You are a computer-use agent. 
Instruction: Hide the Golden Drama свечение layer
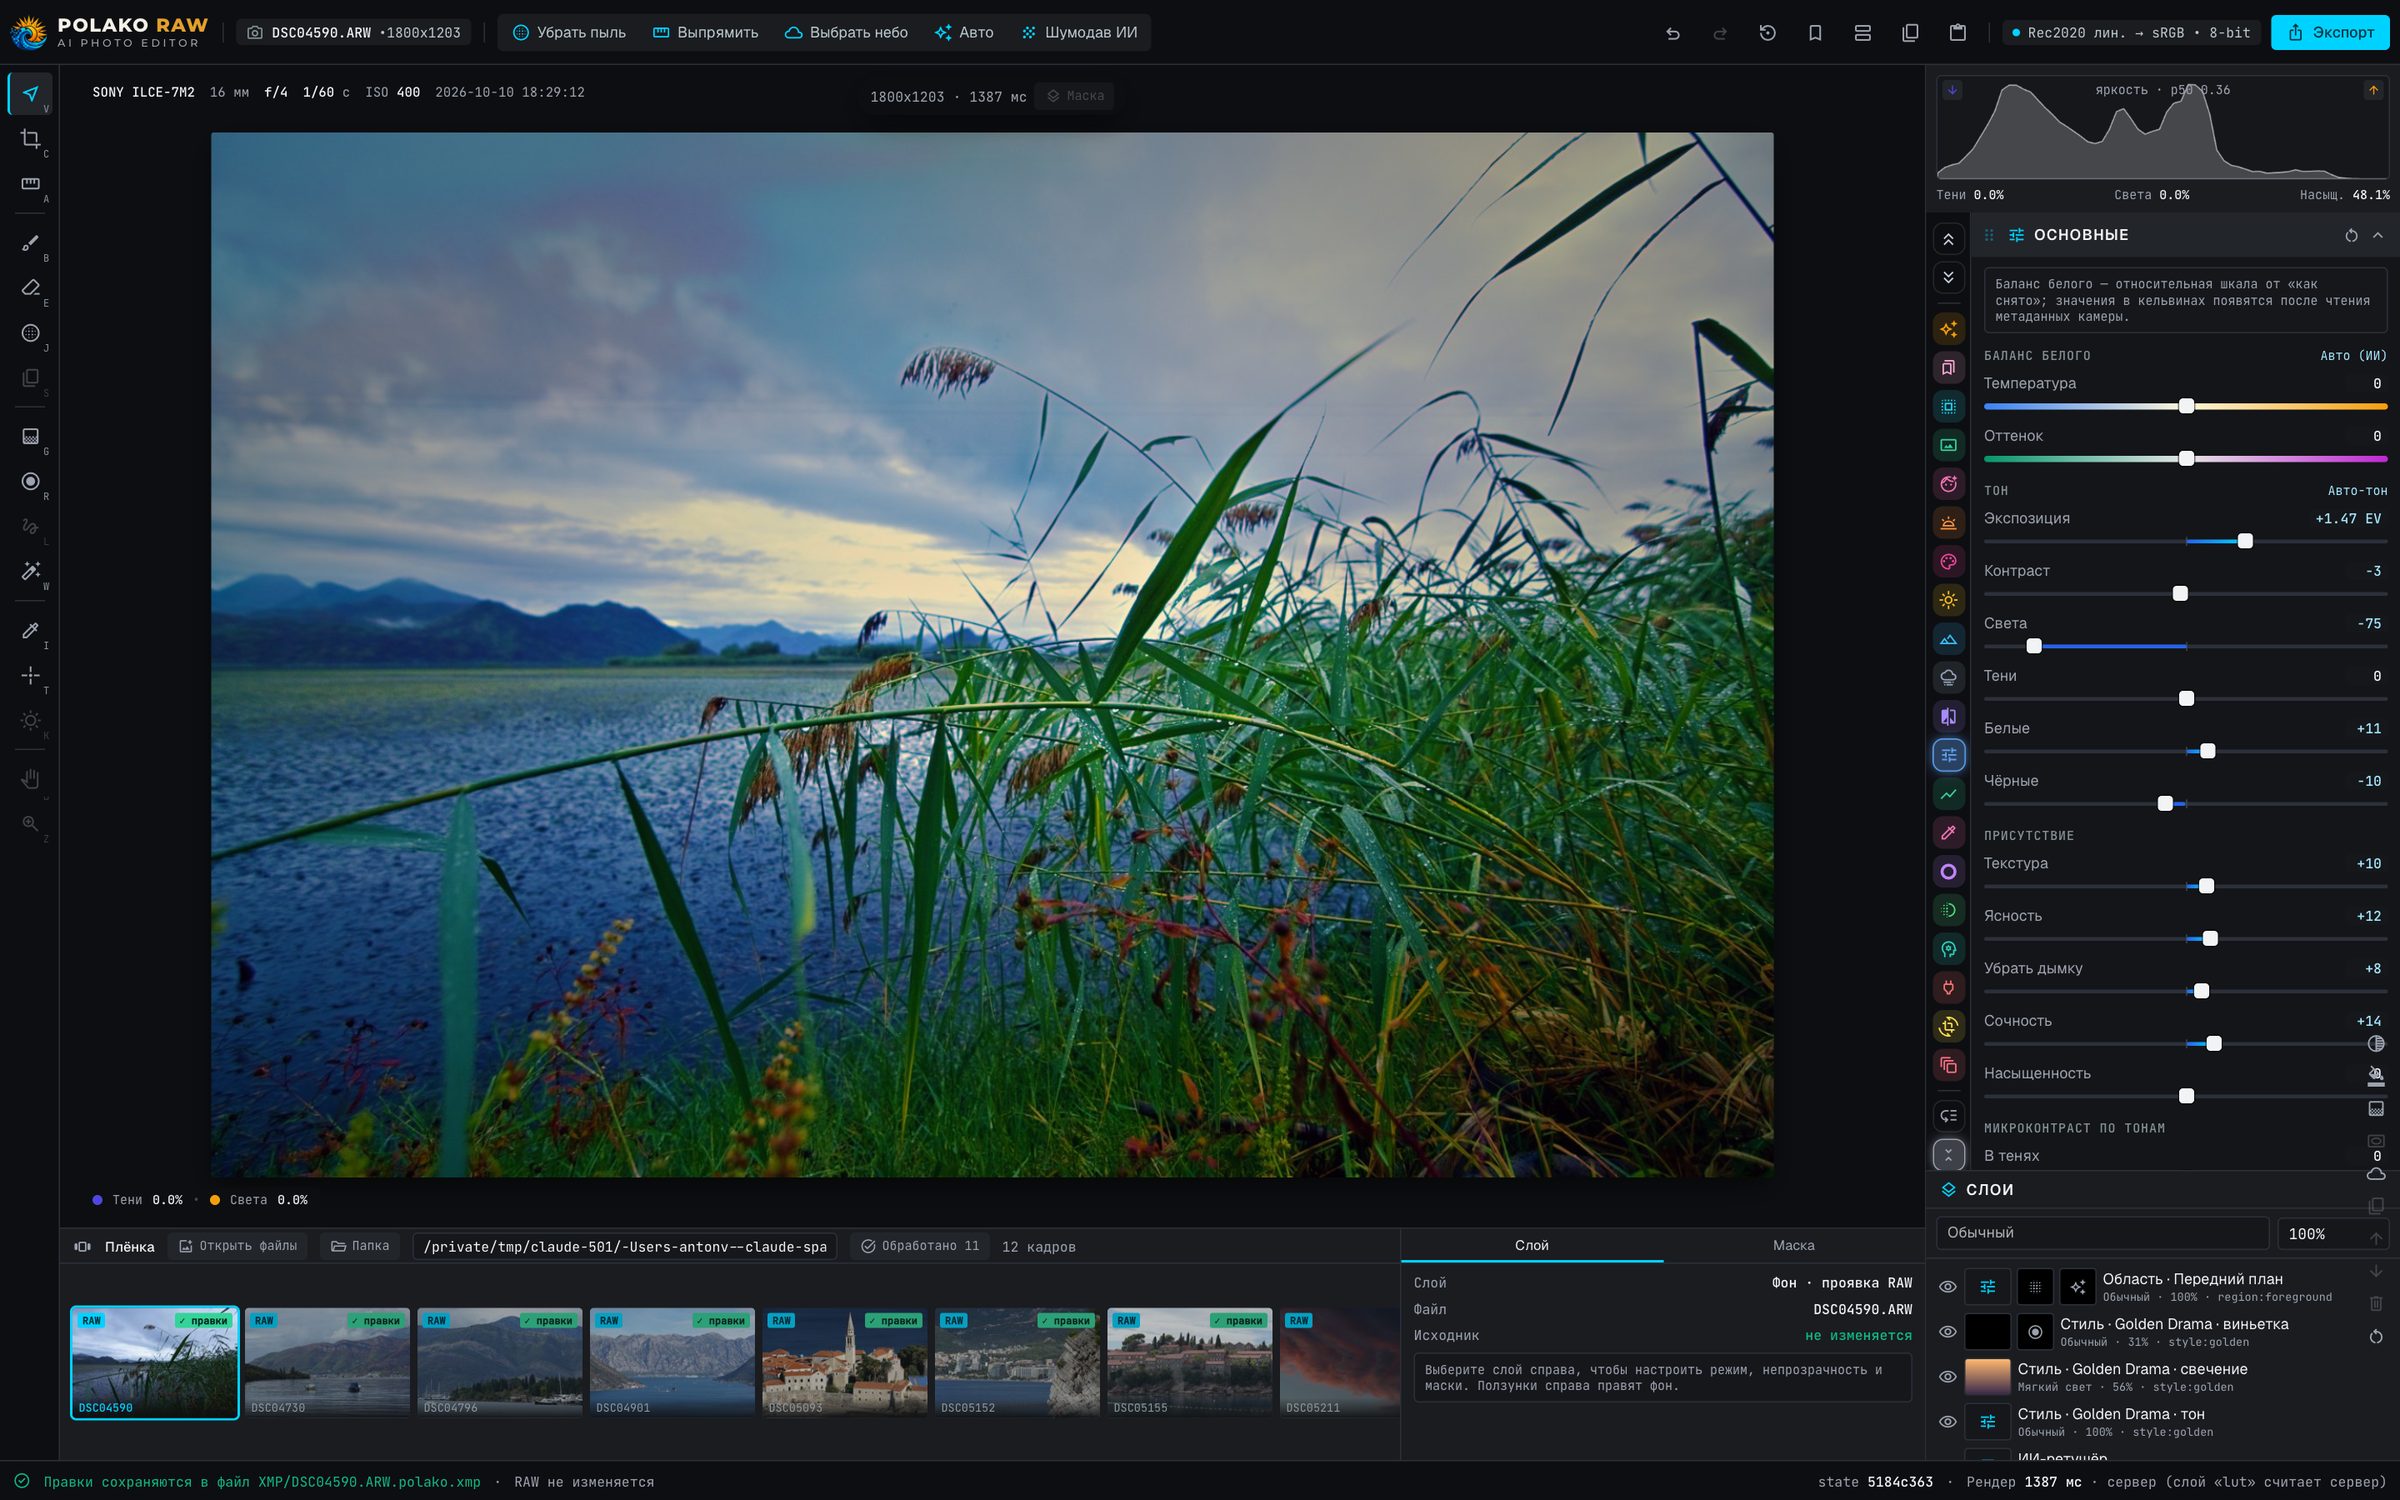(x=1947, y=1377)
